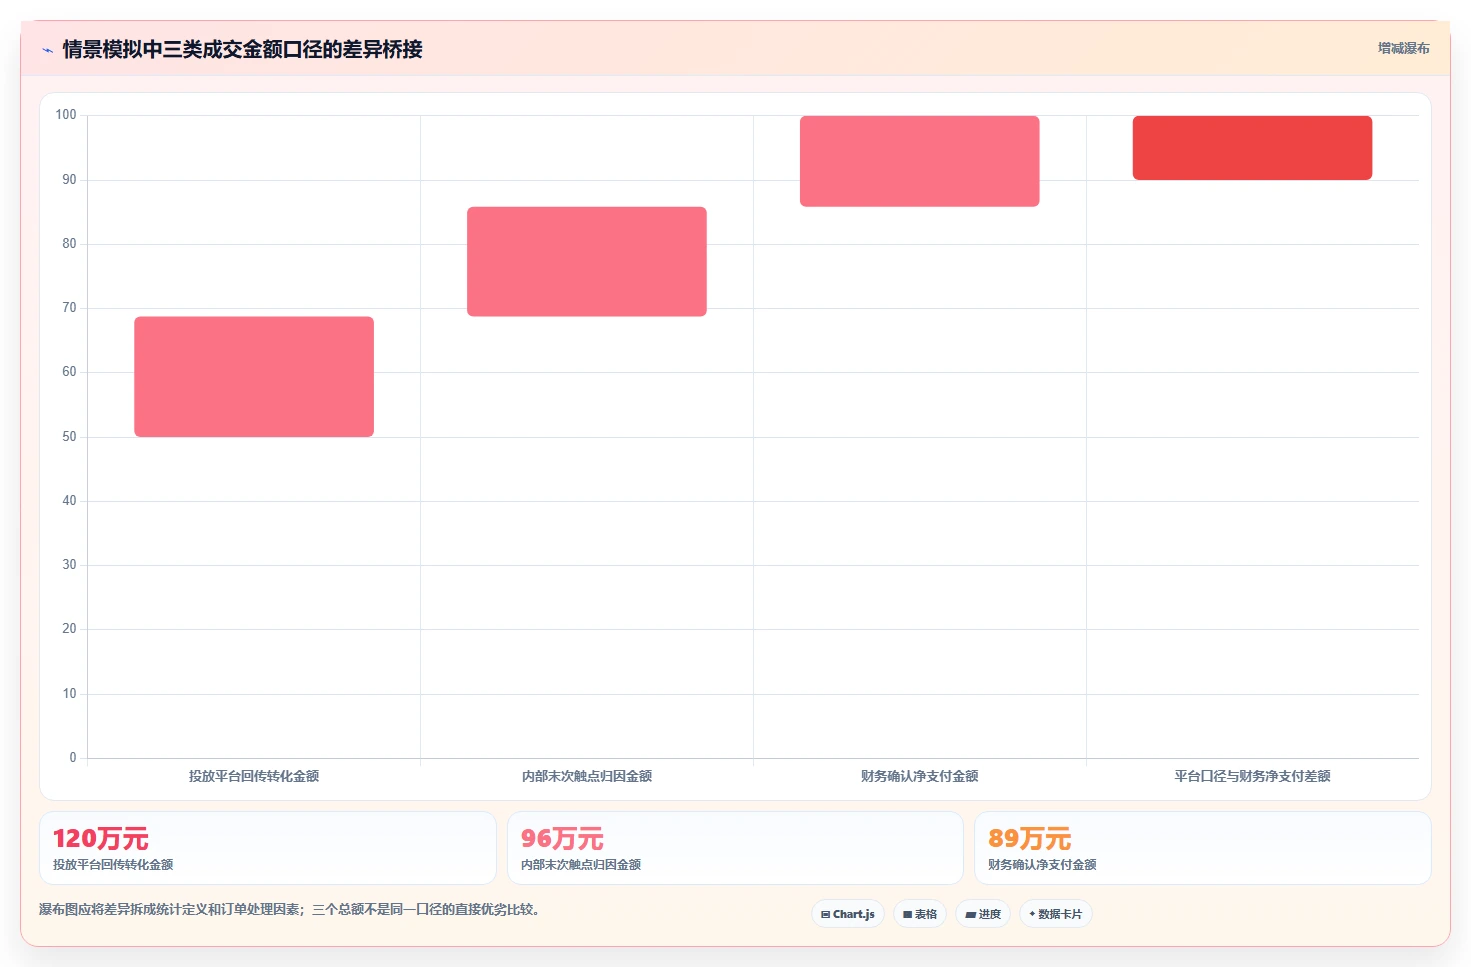1471x967 pixels.
Task: Click the footer note starting with 瀑布图应将差异
Action: coord(290,910)
